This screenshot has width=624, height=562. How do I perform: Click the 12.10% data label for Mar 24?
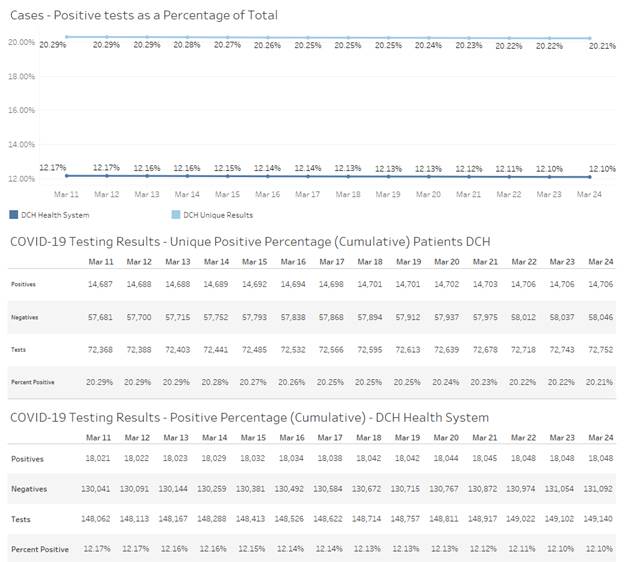603,168
